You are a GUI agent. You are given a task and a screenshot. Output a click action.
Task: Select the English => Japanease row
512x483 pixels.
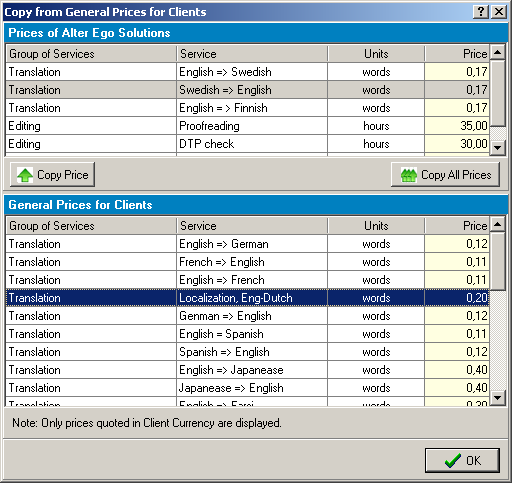[247, 370]
